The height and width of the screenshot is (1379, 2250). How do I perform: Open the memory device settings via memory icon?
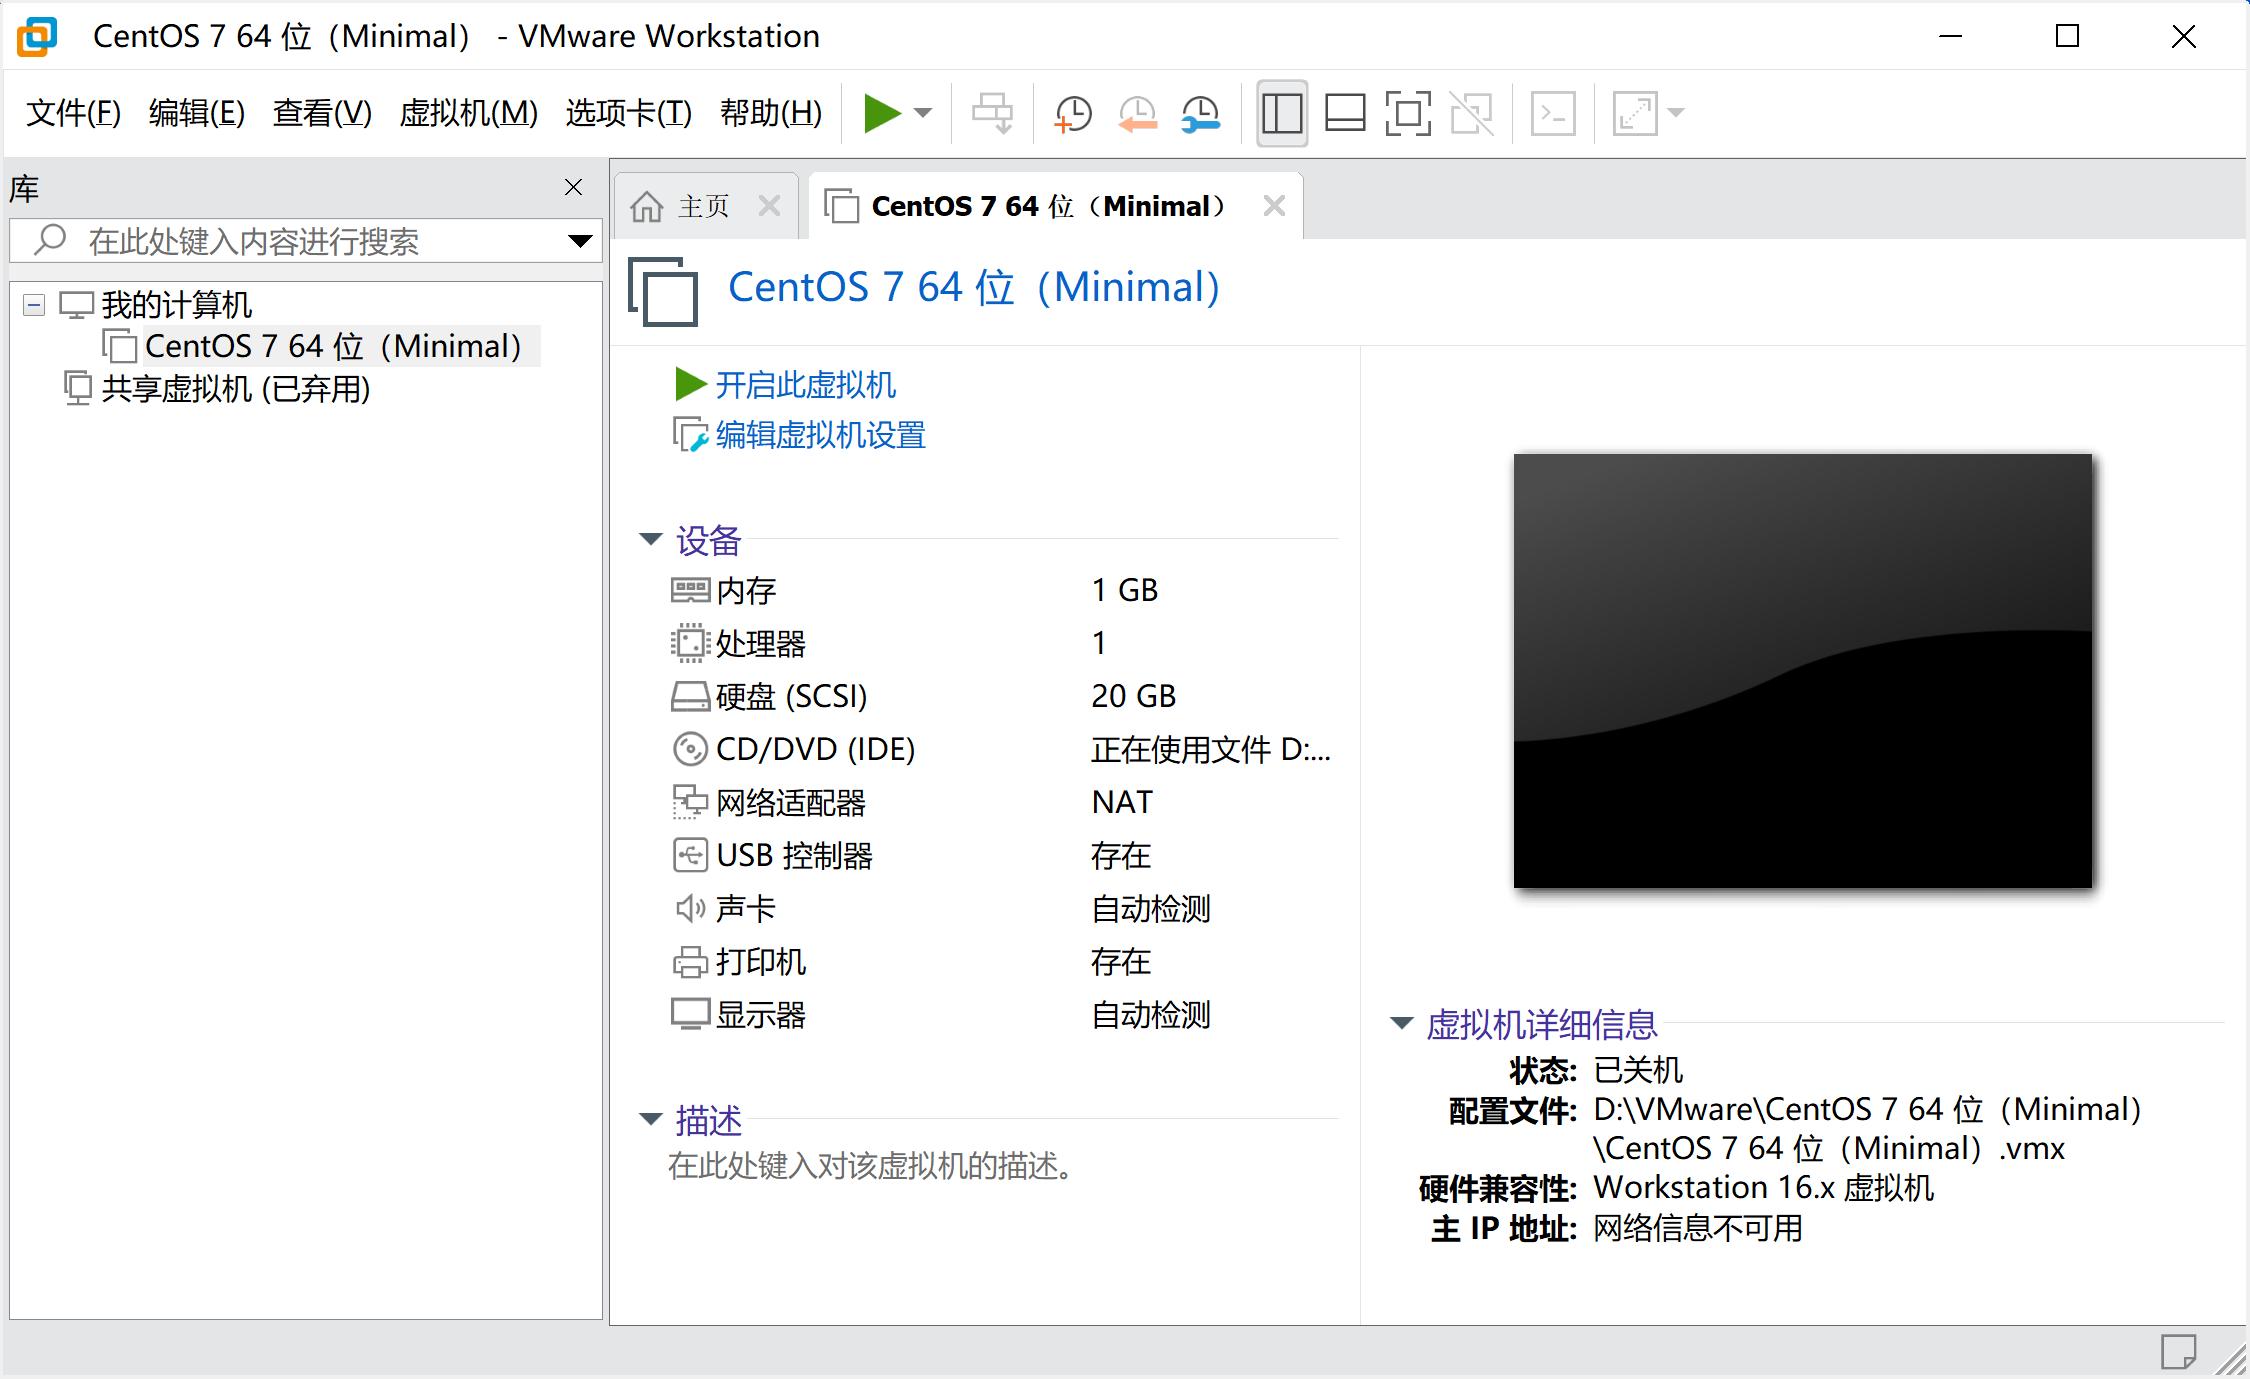click(x=689, y=590)
